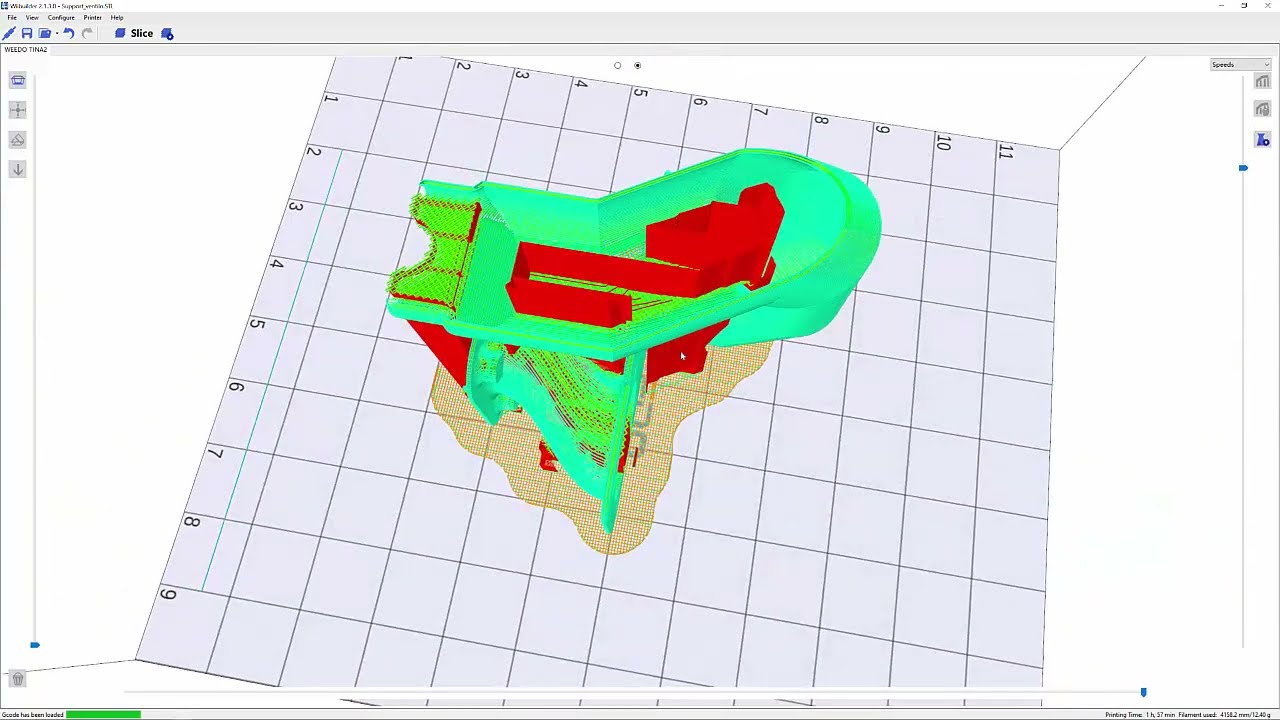Screen dimensions: 1280x720
Task: Open the Configure menu
Action: (x=61, y=17)
